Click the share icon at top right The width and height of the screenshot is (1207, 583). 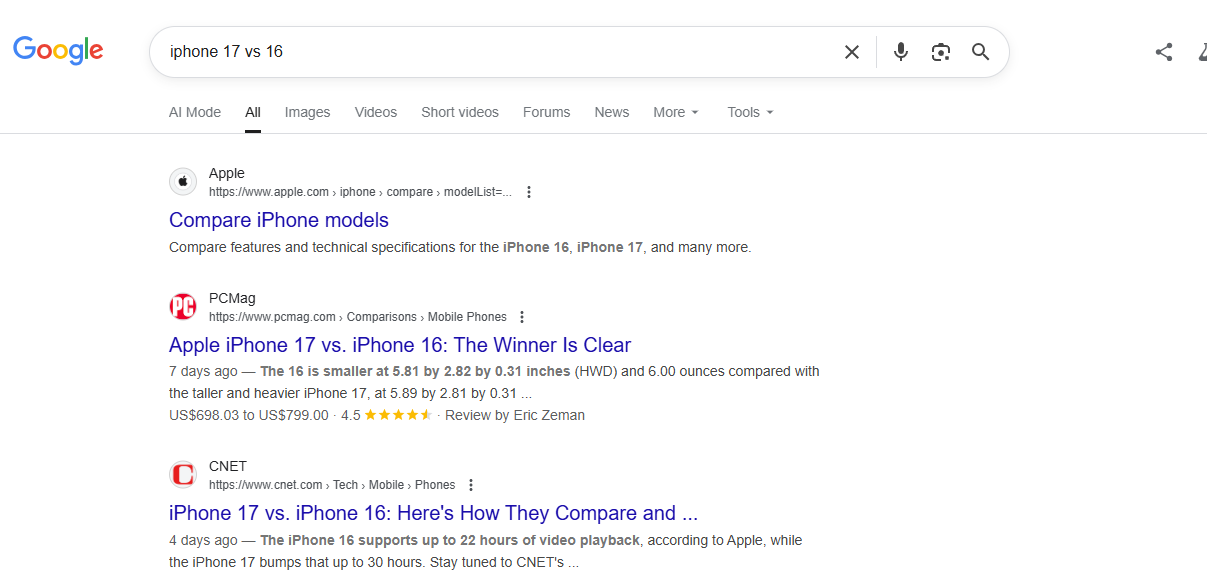pyautogui.click(x=1163, y=52)
